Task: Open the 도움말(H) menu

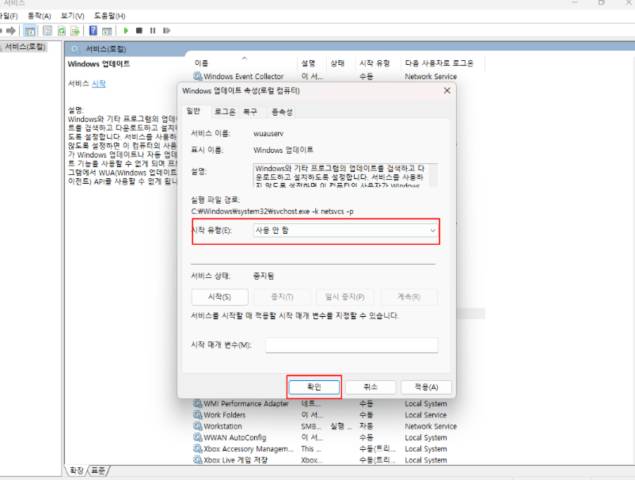Action: (109, 16)
